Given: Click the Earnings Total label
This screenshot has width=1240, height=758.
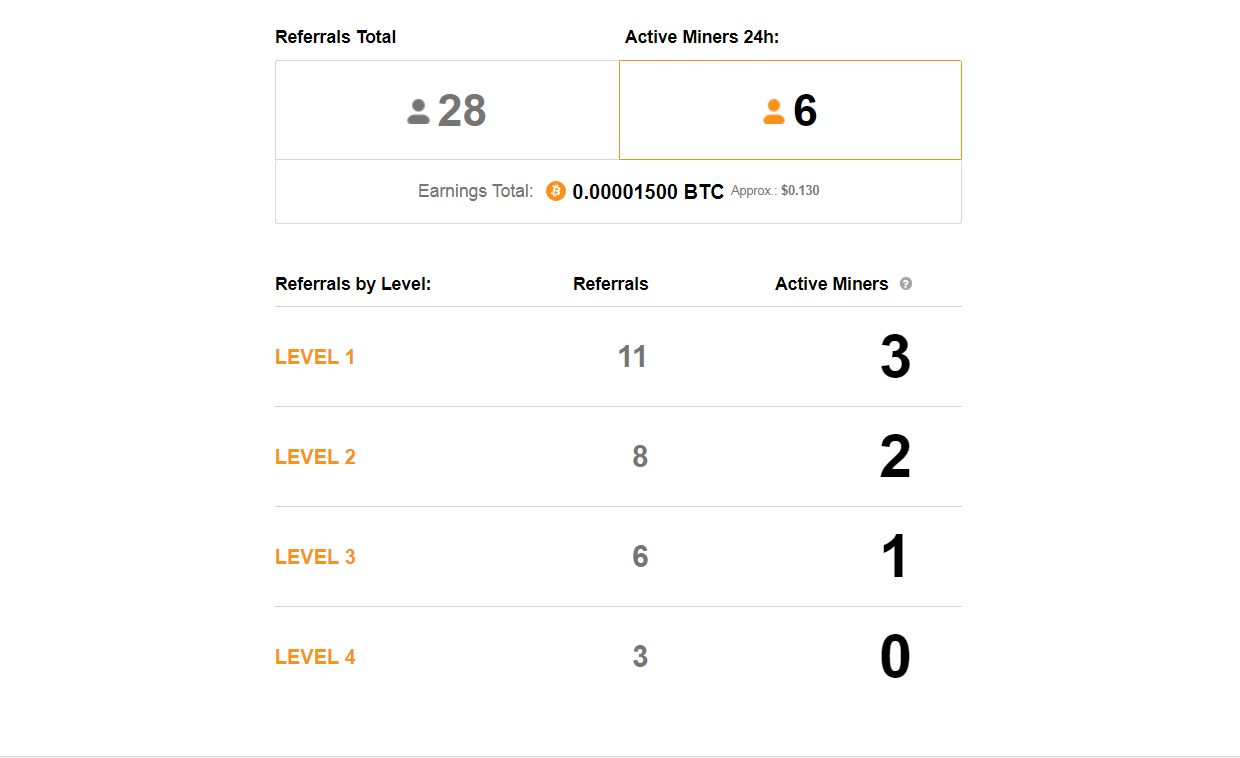Looking at the screenshot, I should (476, 191).
